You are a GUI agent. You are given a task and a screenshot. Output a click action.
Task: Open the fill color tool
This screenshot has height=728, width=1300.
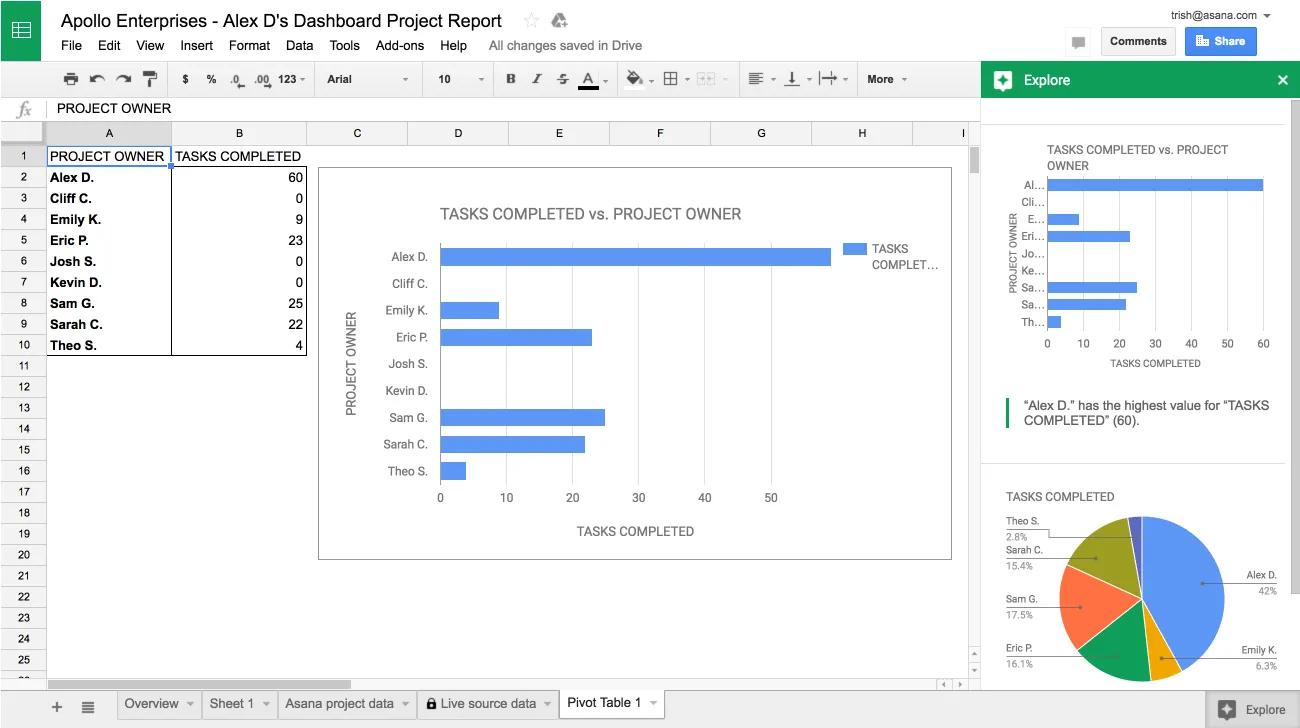point(634,78)
